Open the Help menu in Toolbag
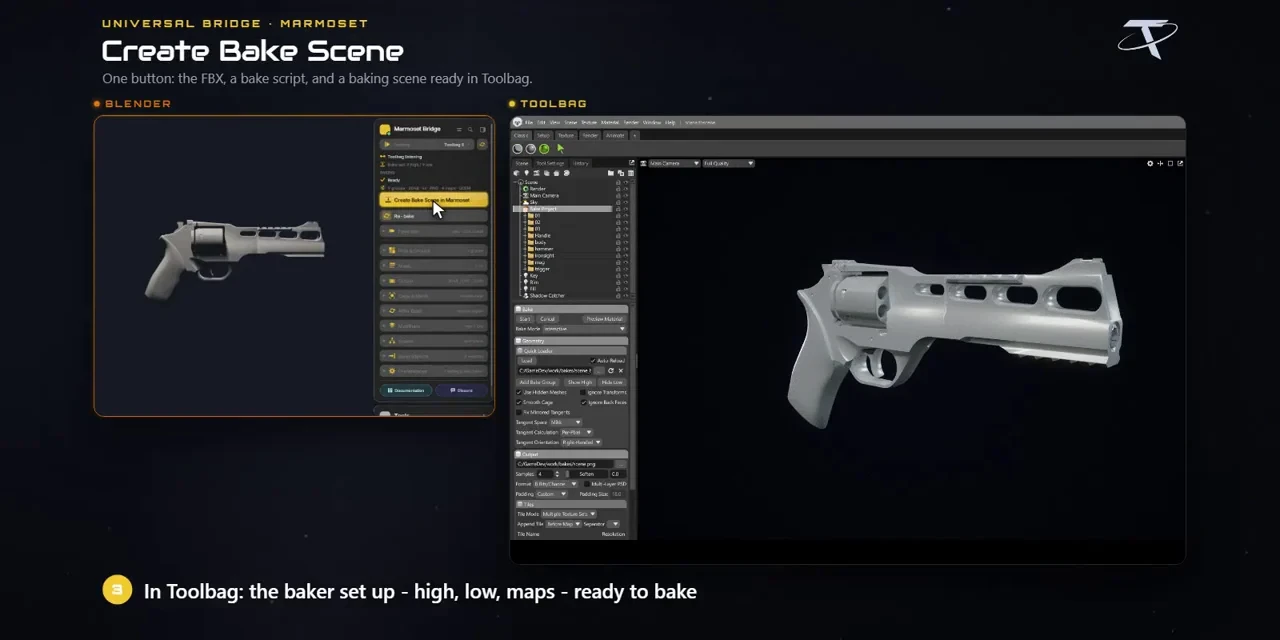Viewport: 1280px width, 640px height. click(x=670, y=122)
